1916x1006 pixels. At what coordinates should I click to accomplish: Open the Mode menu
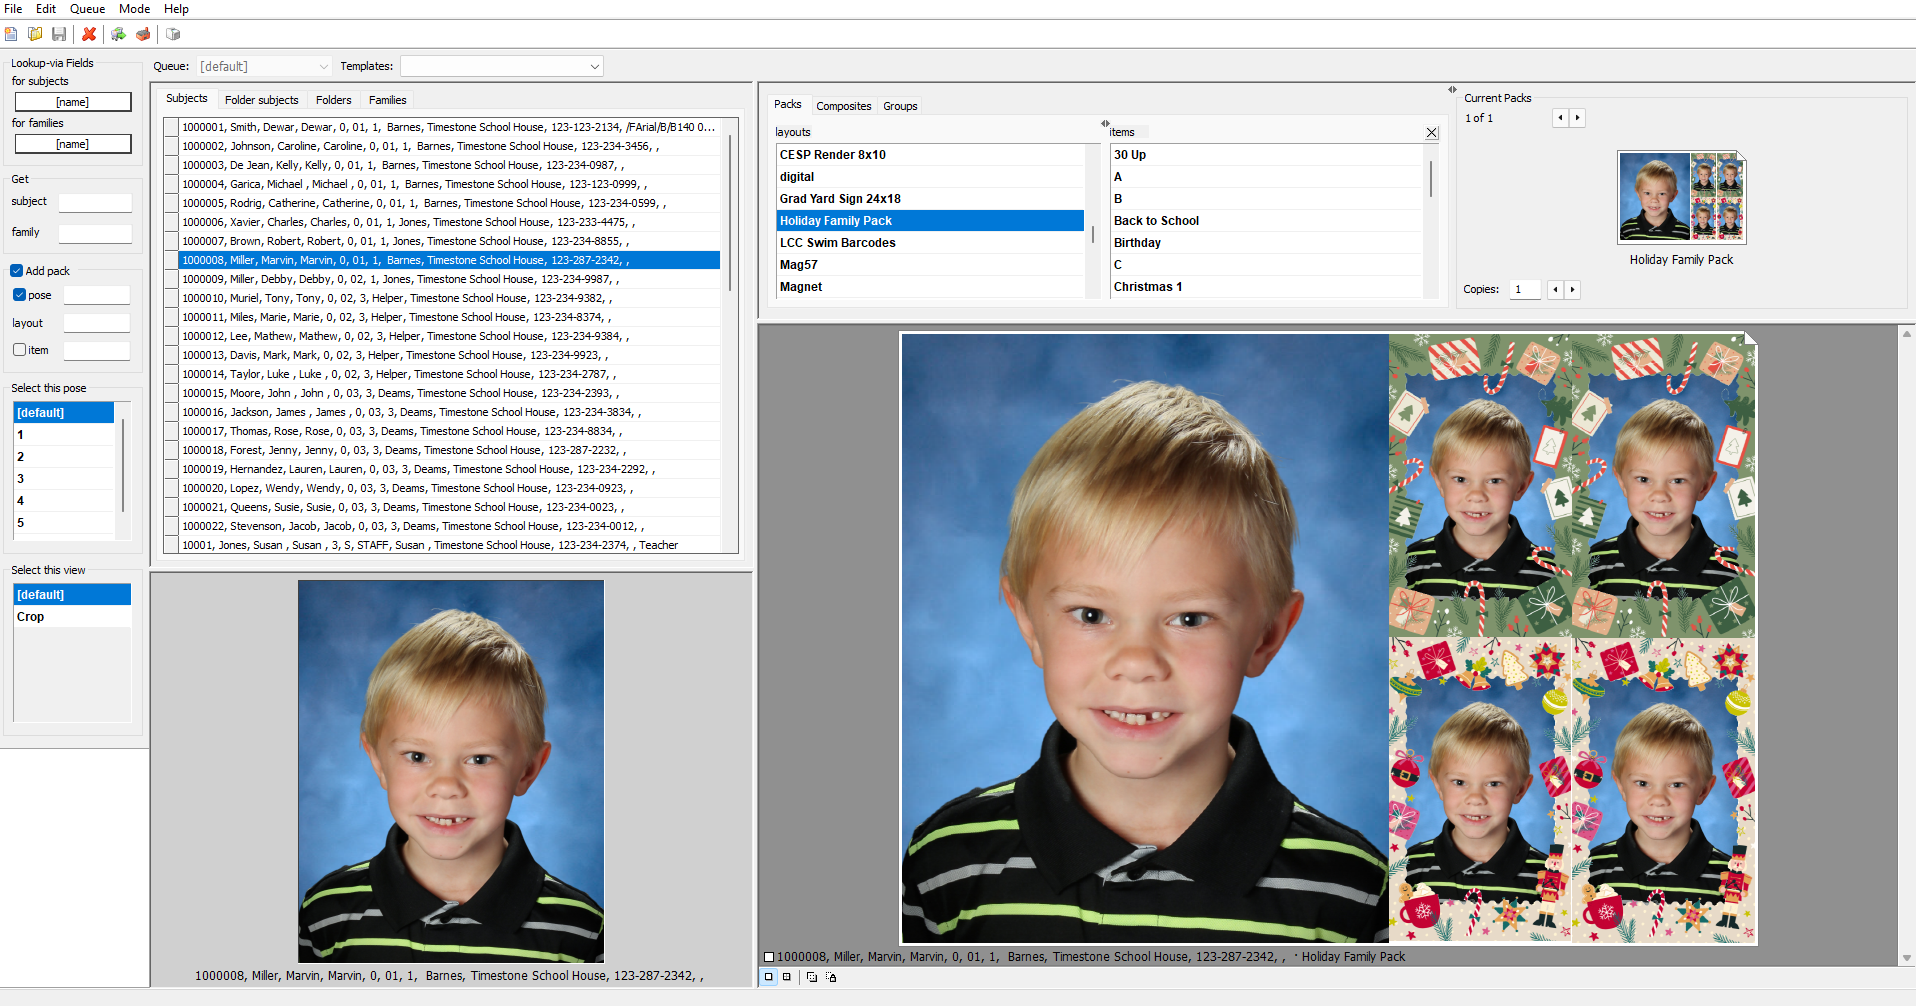[134, 9]
